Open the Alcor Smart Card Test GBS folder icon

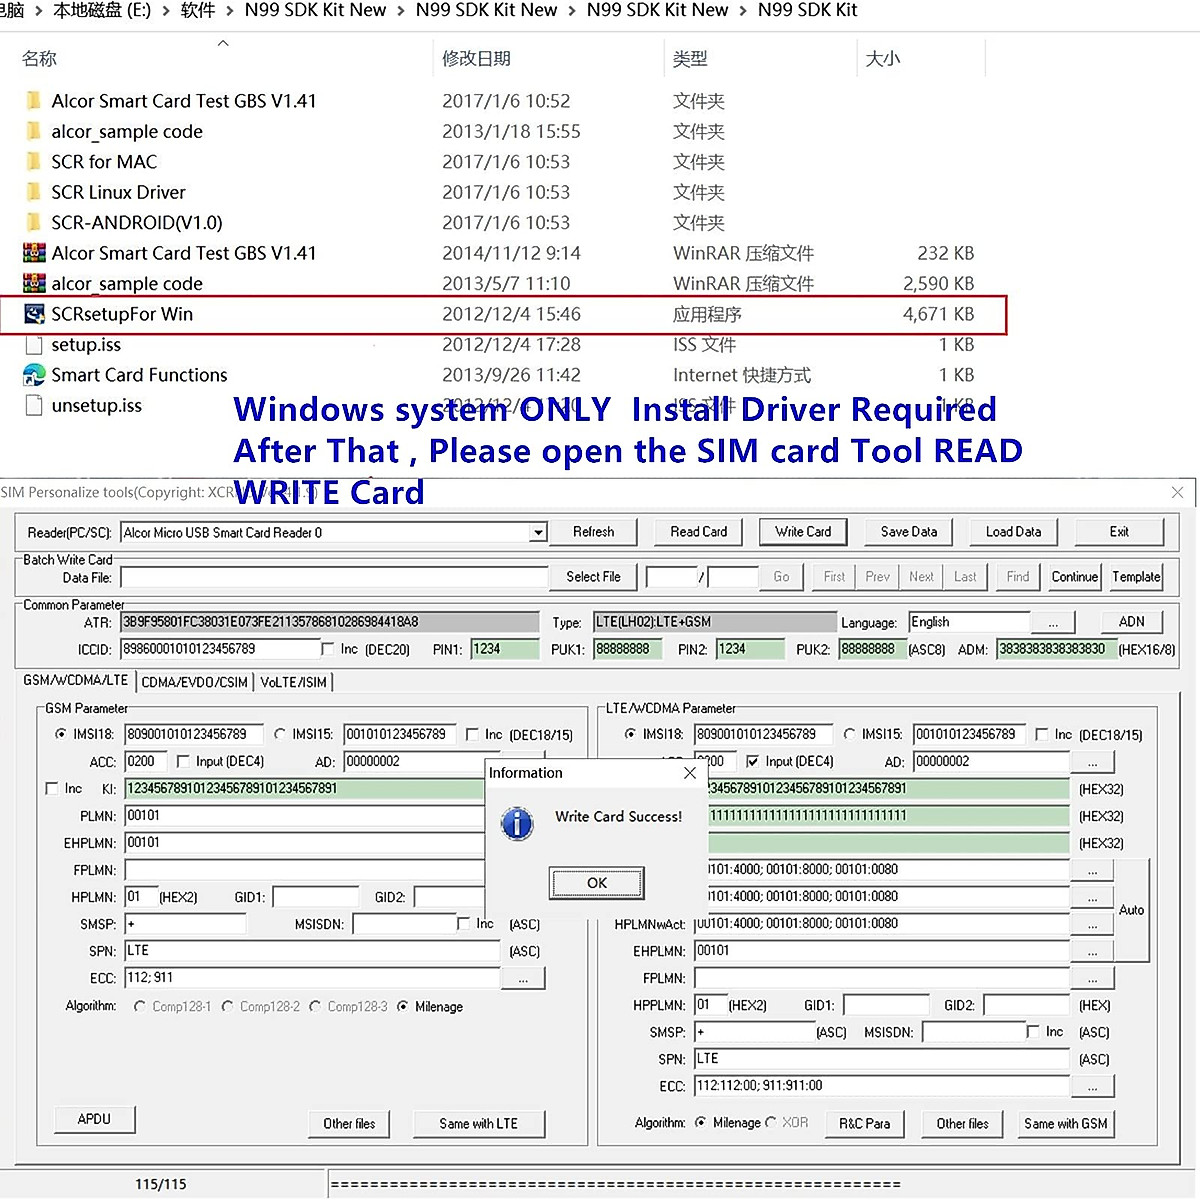coord(34,100)
